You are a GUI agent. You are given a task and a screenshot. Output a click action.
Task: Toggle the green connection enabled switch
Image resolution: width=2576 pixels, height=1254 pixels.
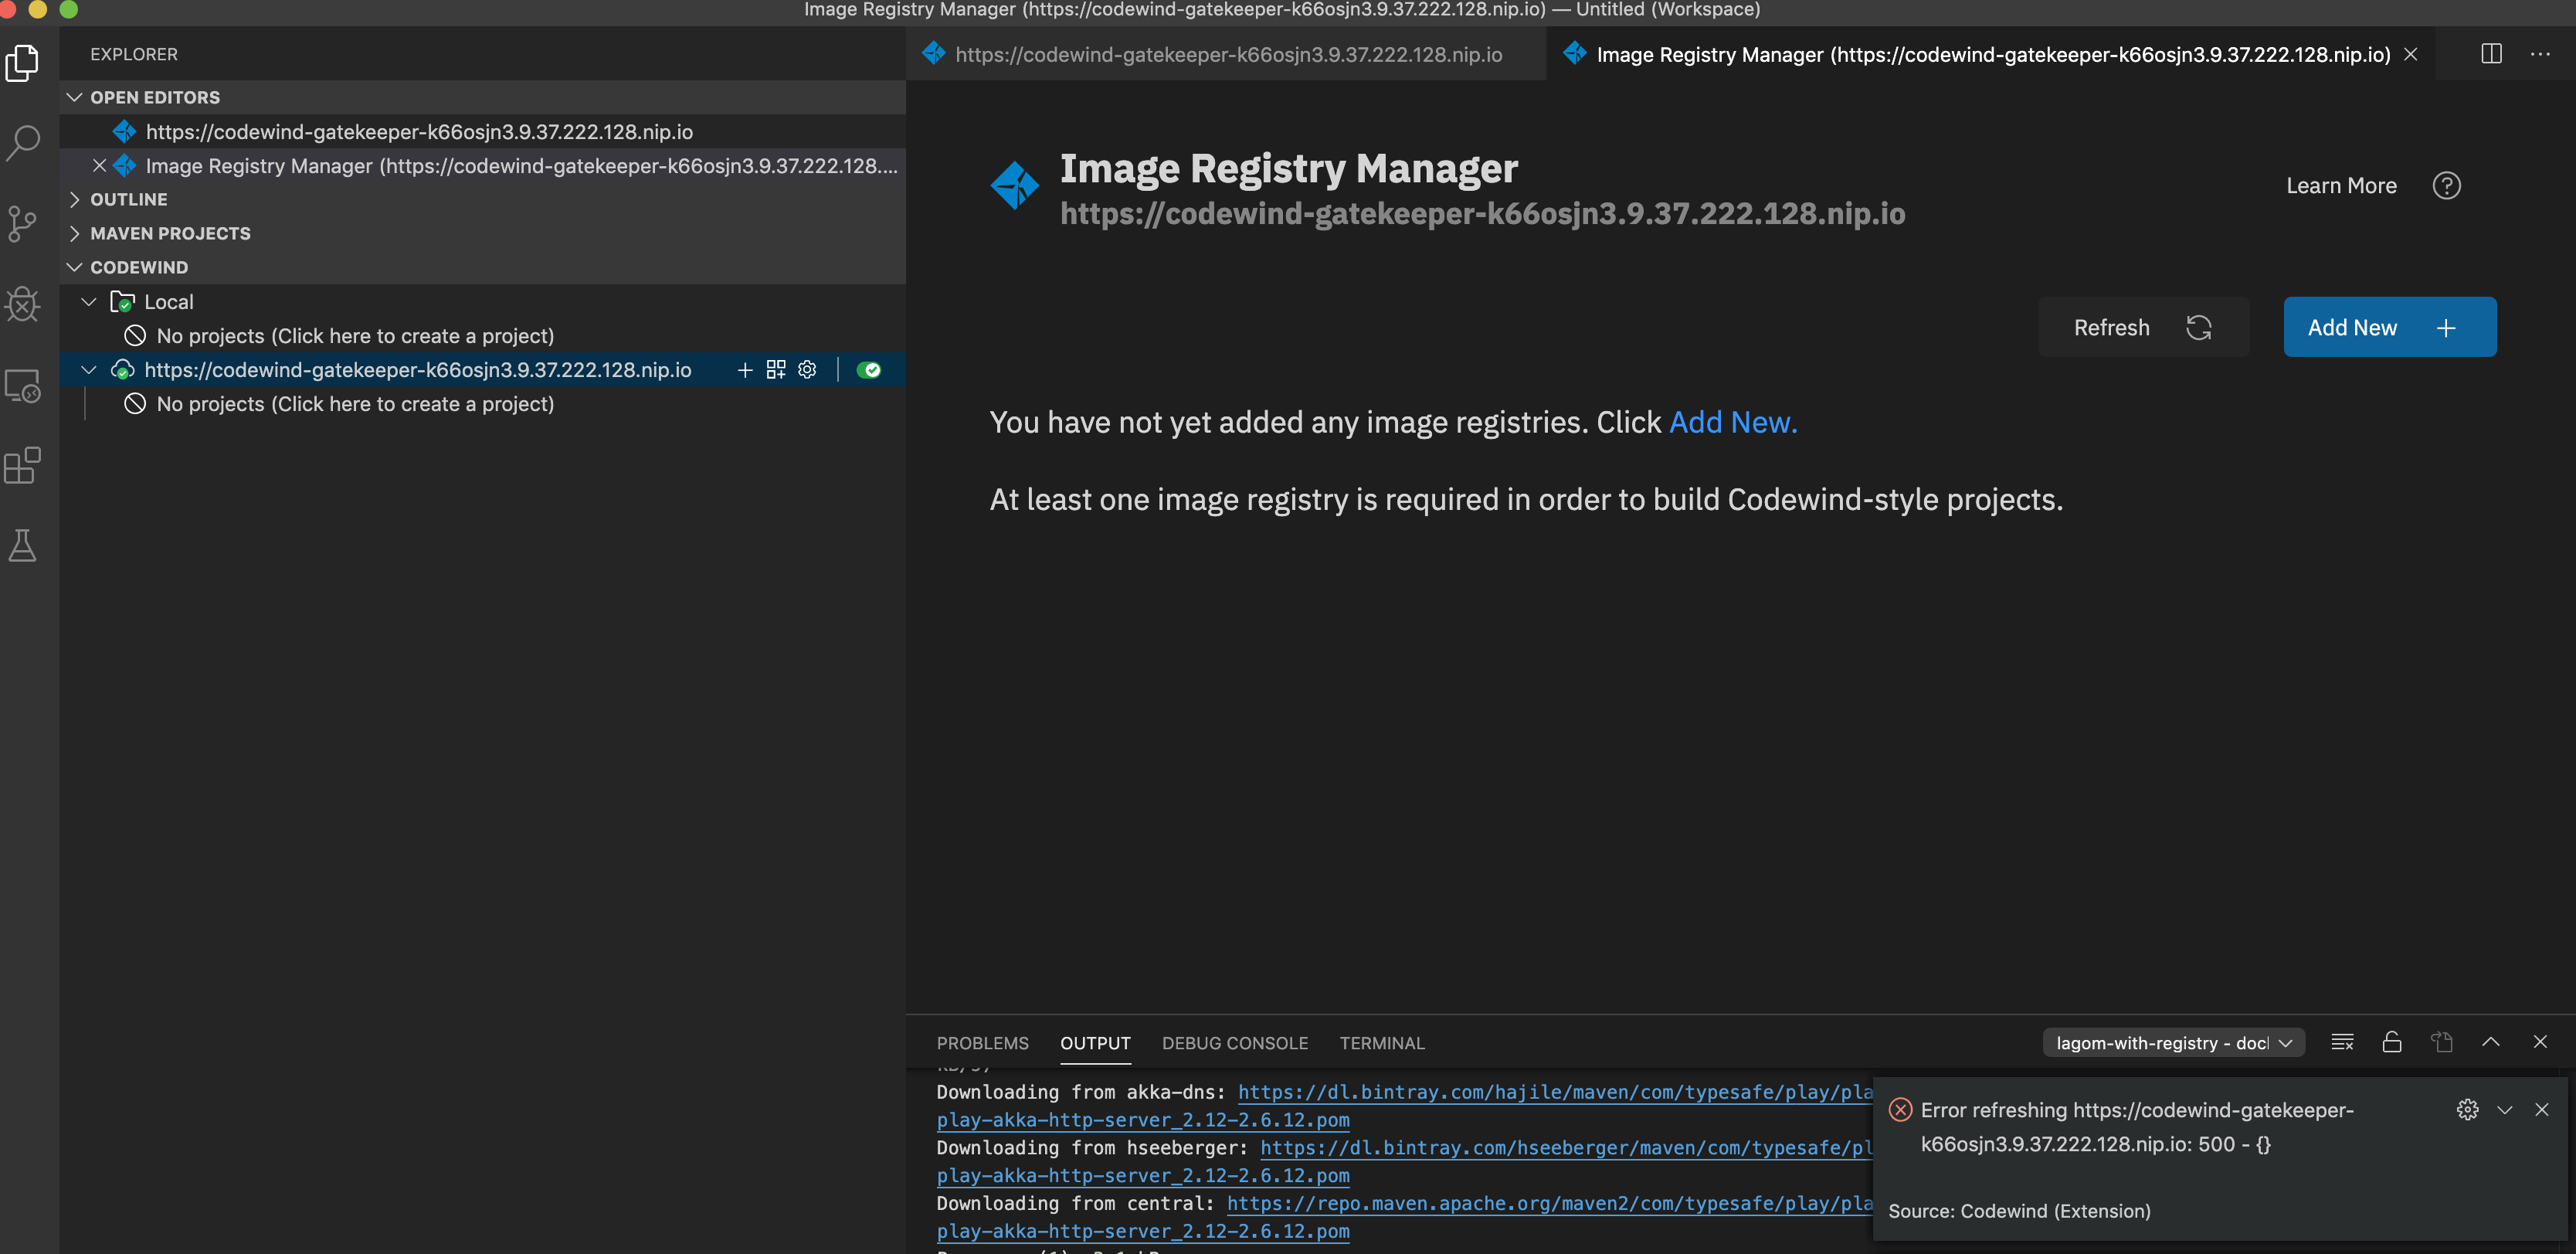(868, 369)
